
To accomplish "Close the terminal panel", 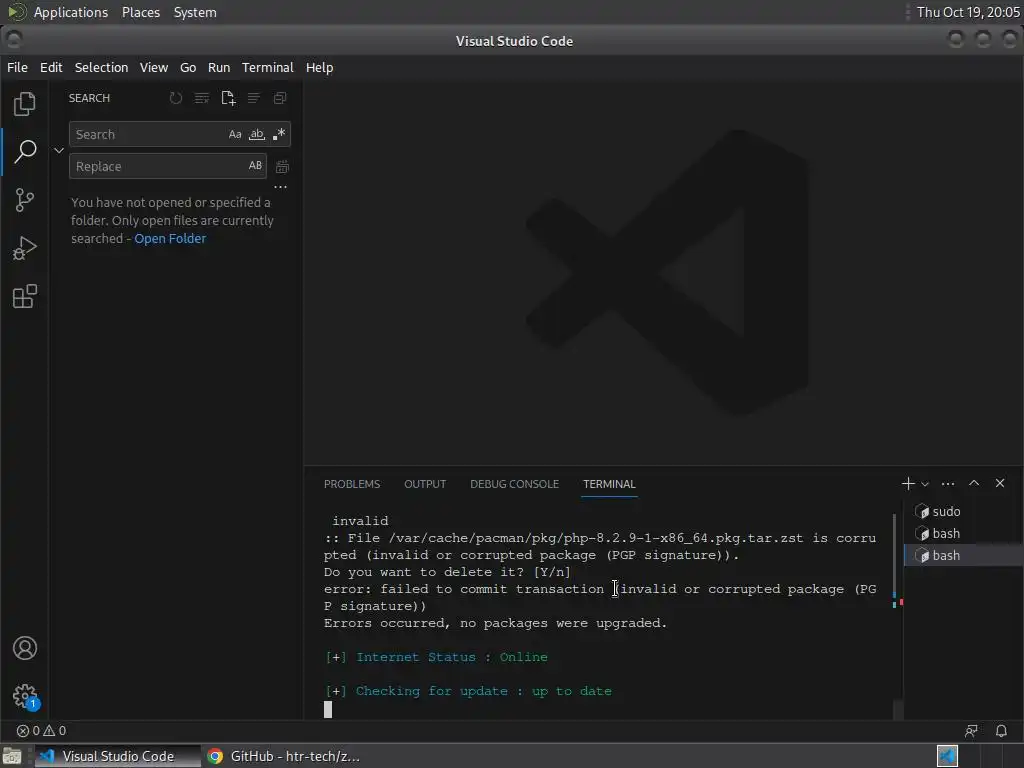I will tap(1000, 483).
